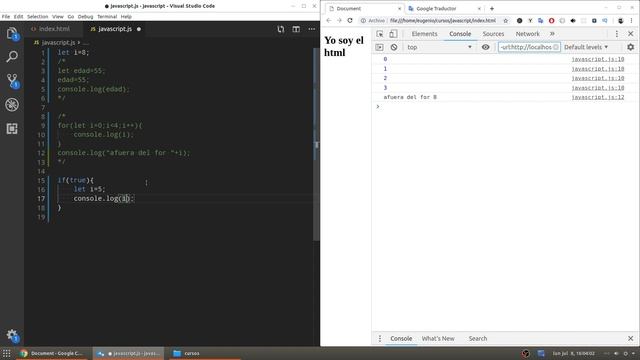The width and height of the screenshot is (640, 360).
Task: Open javascript.js:12 source link
Action: tap(598, 97)
